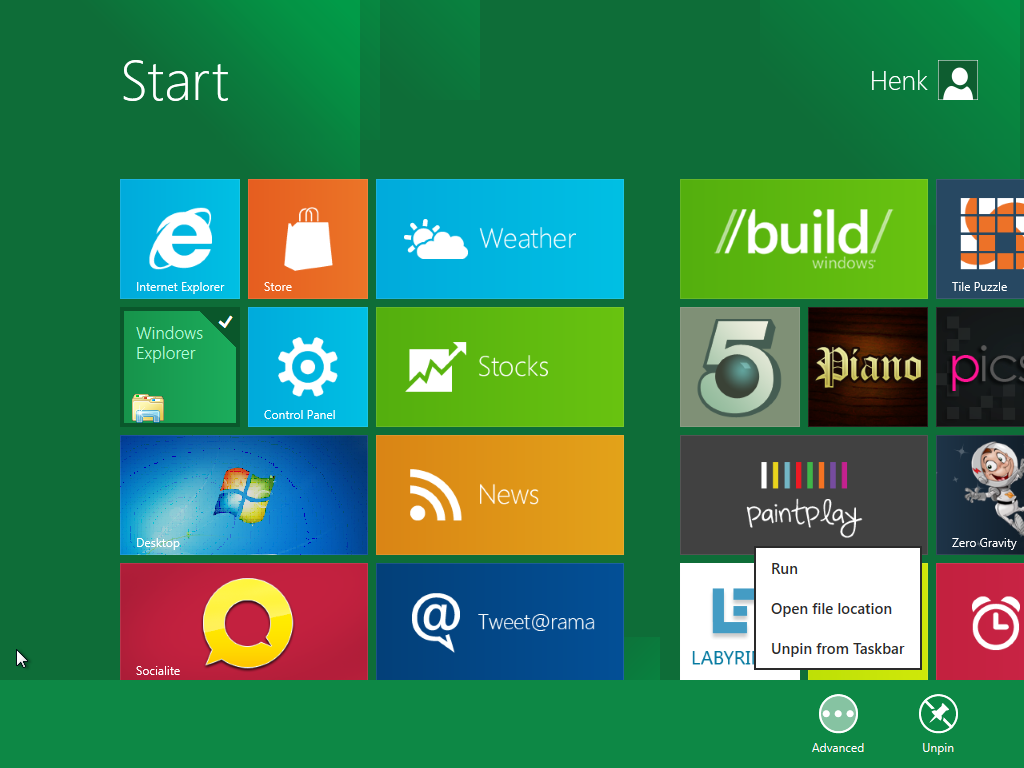Select Open file location menu entry

point(837,609)
